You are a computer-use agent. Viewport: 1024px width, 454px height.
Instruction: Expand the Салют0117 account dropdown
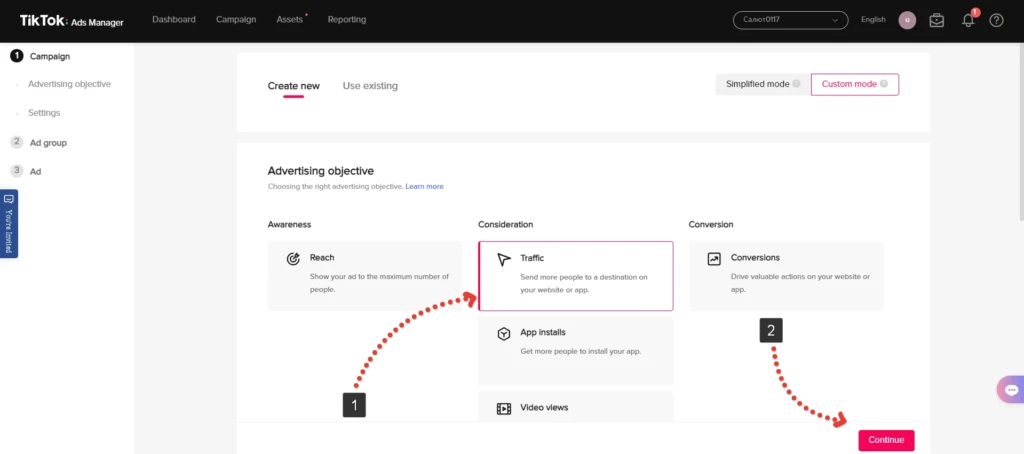791,20
